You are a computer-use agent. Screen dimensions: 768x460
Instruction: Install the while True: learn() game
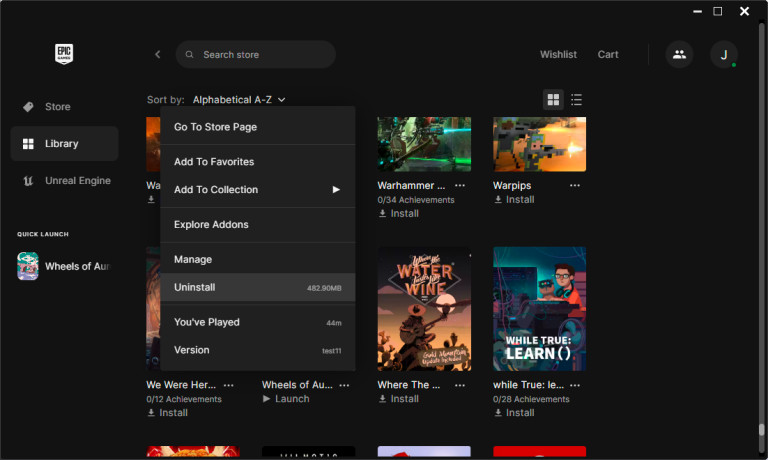click(514, 412)
